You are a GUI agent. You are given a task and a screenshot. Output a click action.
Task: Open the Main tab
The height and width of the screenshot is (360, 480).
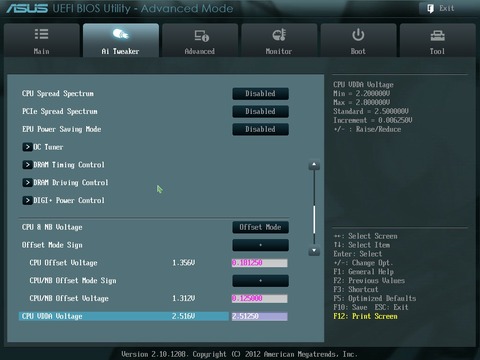pyautogui.click(x=42, y=40)
